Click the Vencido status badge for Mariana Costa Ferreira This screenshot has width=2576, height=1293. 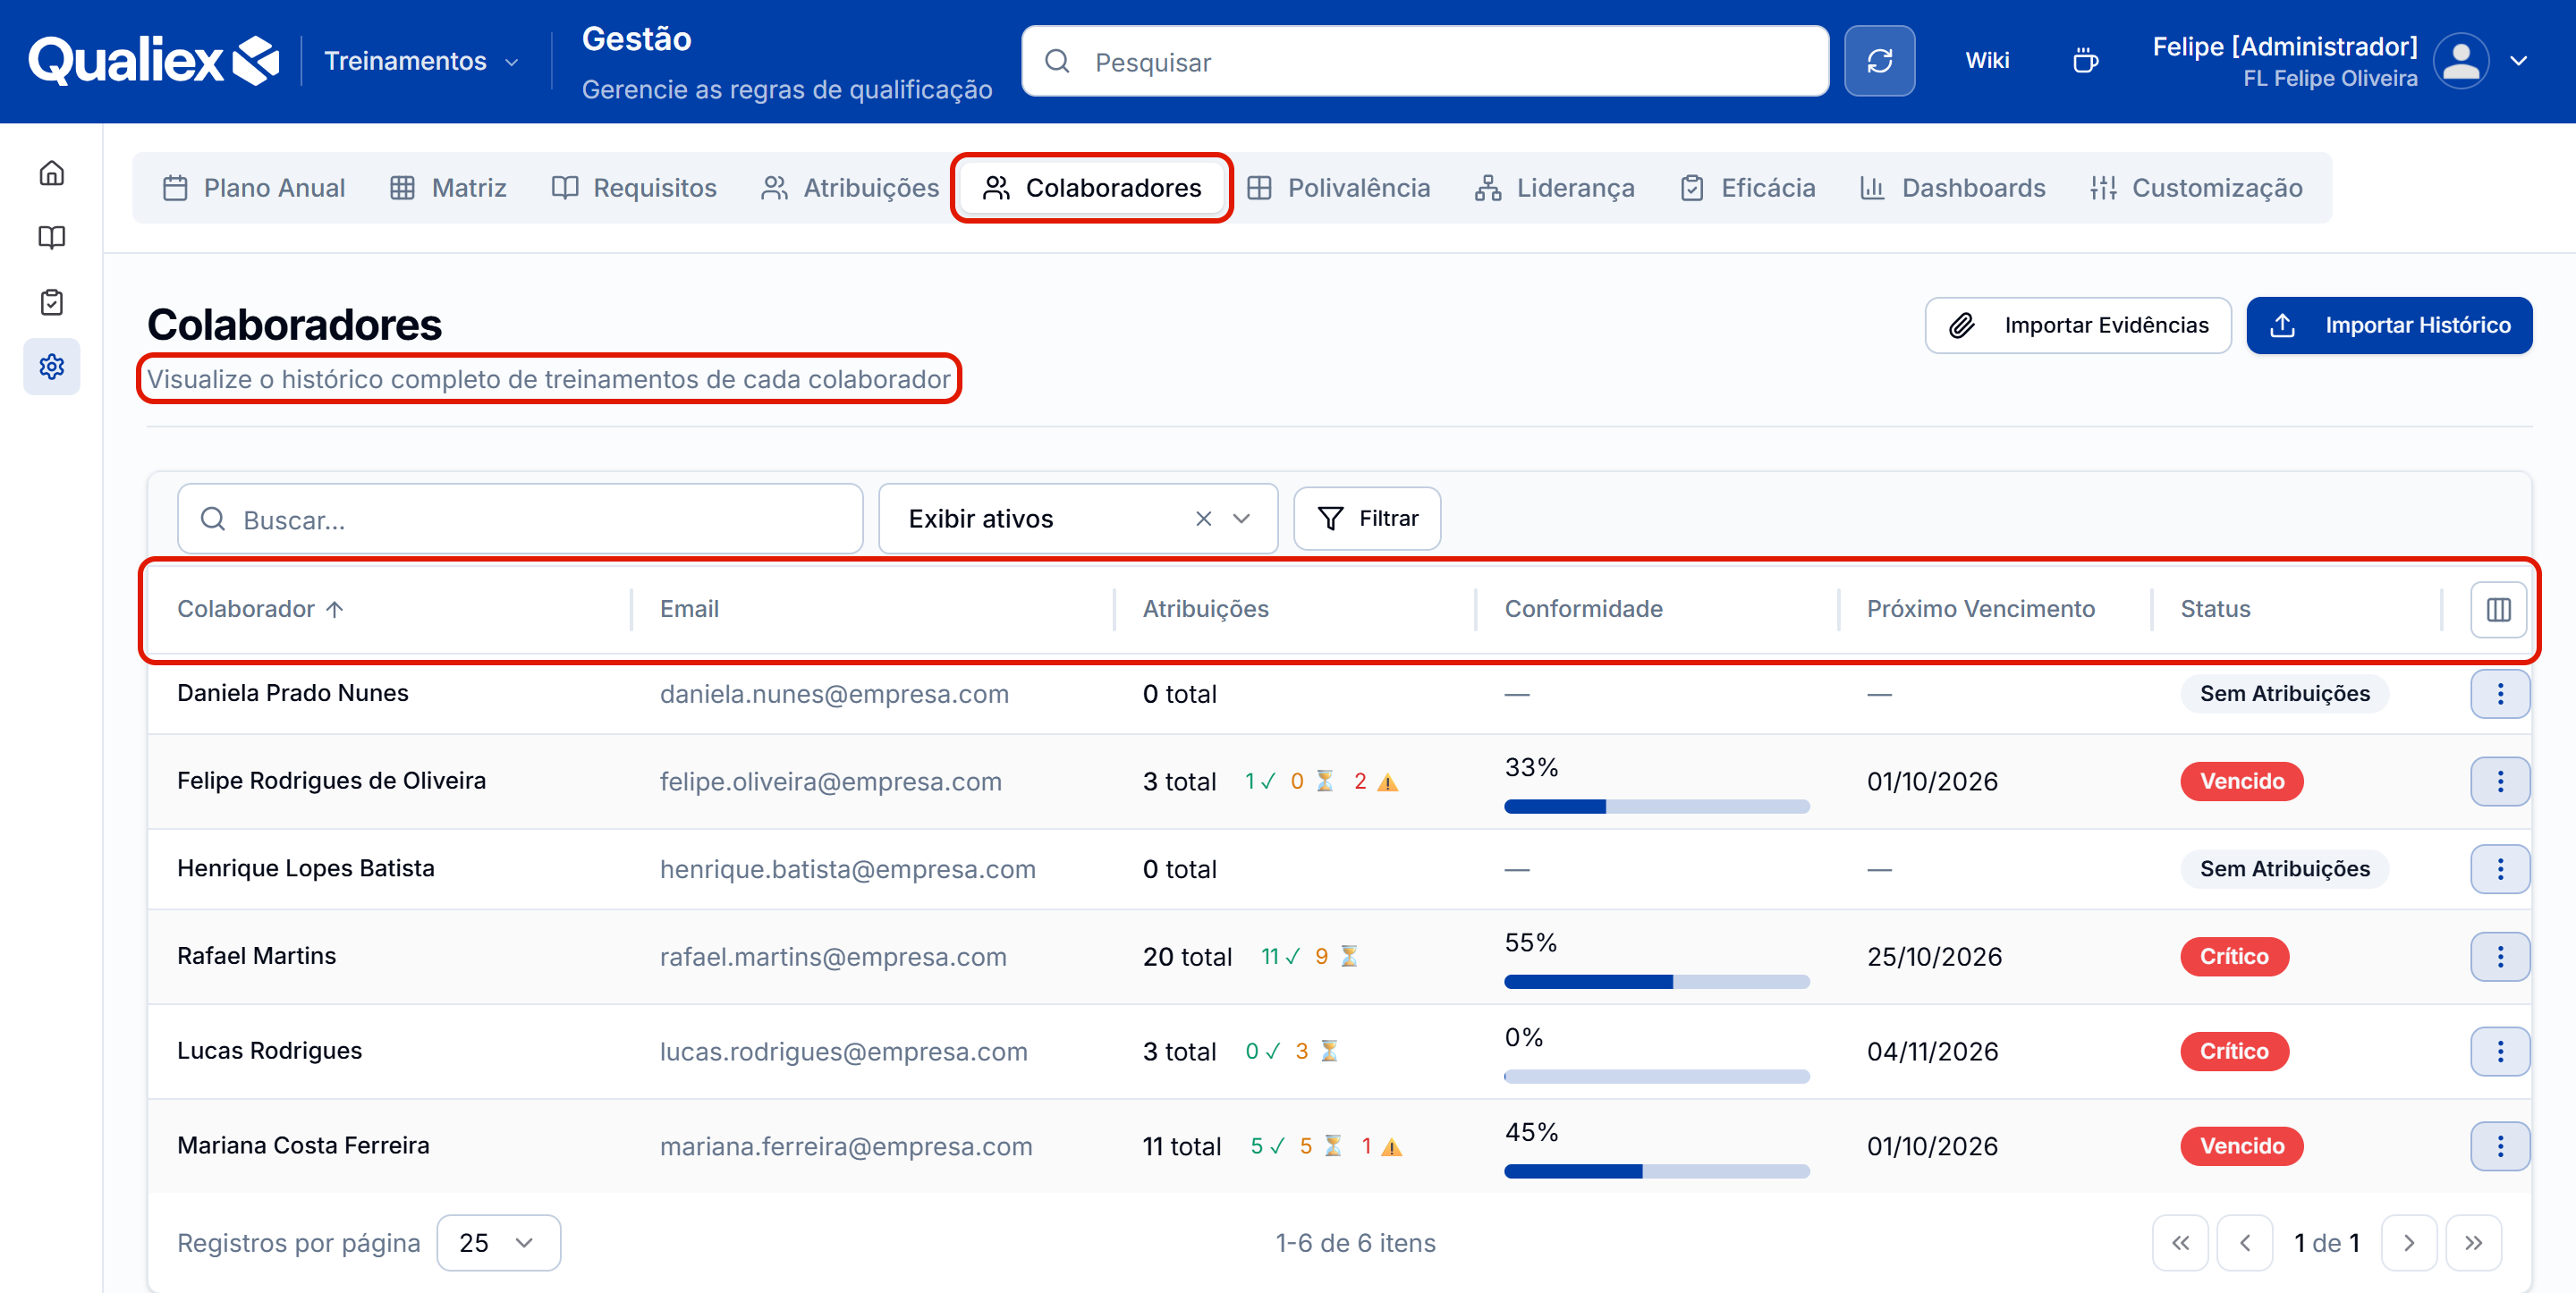(x=2241, y=1146)
